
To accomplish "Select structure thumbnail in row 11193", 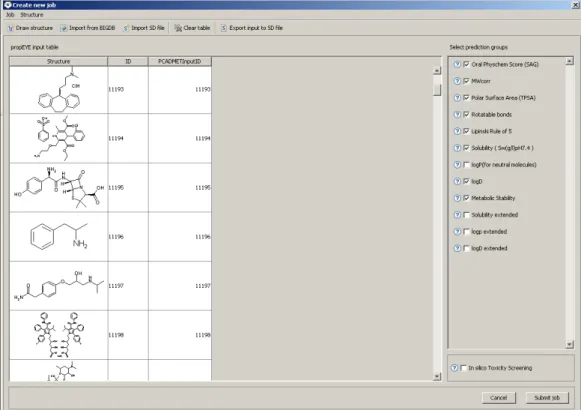I will [x=59, y=90].
